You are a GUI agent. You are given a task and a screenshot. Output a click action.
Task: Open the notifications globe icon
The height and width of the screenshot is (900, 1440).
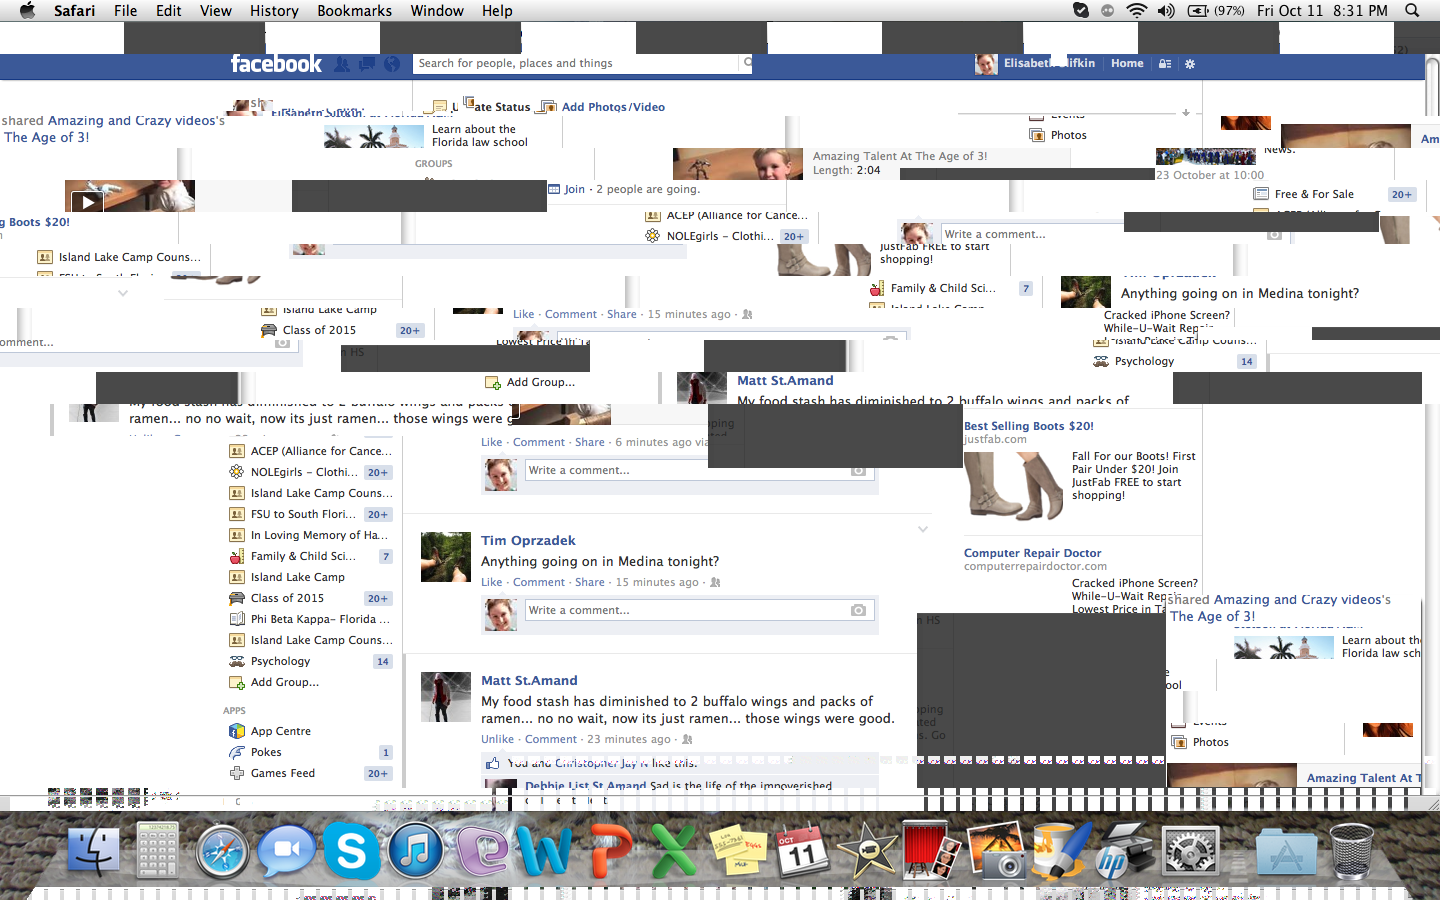(392, 64)
